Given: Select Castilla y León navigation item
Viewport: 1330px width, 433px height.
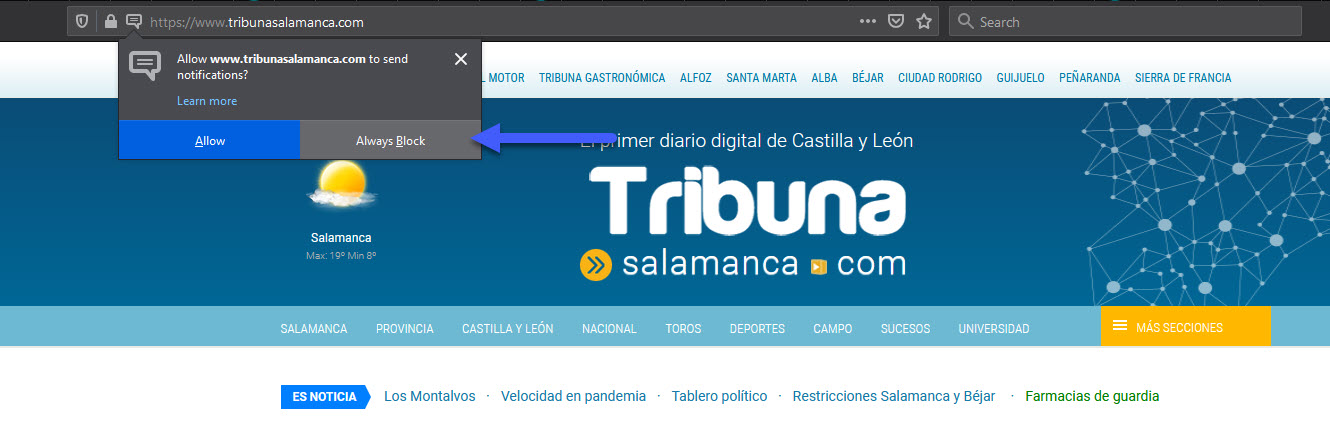Looking at the screenshot, I should click(x=508, y=328).
